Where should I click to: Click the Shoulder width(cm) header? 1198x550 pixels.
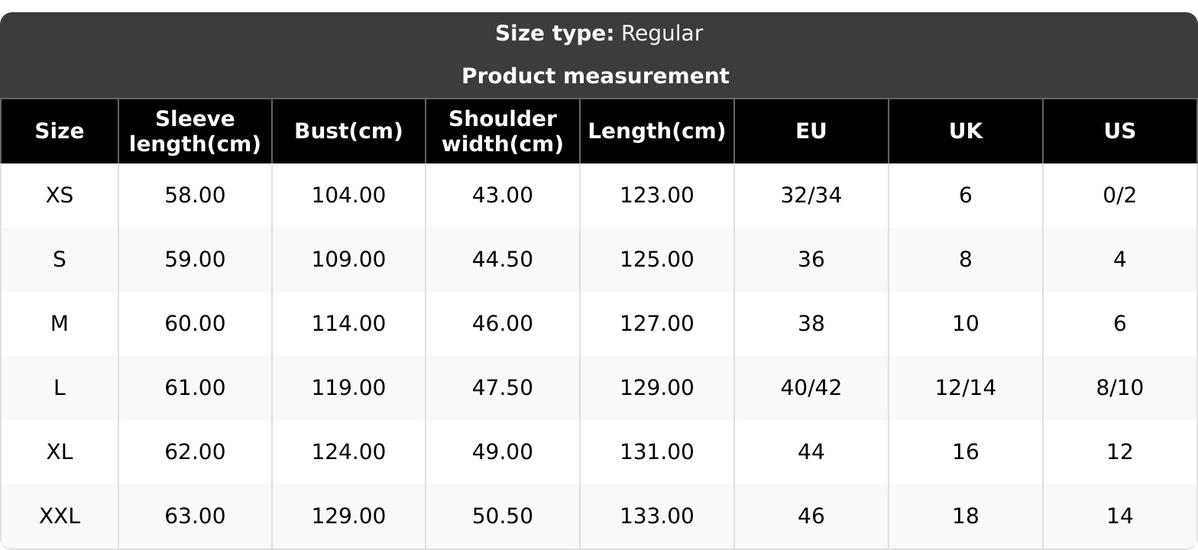point(502,131)
